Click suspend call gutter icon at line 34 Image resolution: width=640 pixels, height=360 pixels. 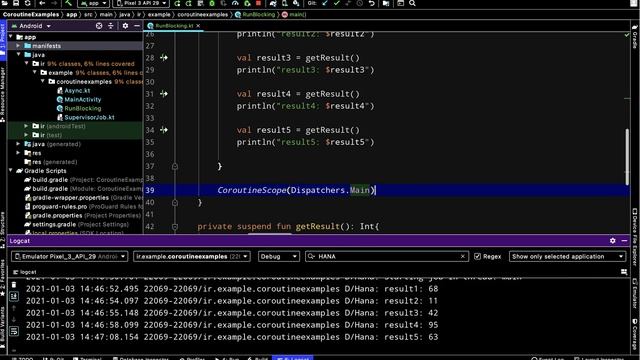[164, 130]
